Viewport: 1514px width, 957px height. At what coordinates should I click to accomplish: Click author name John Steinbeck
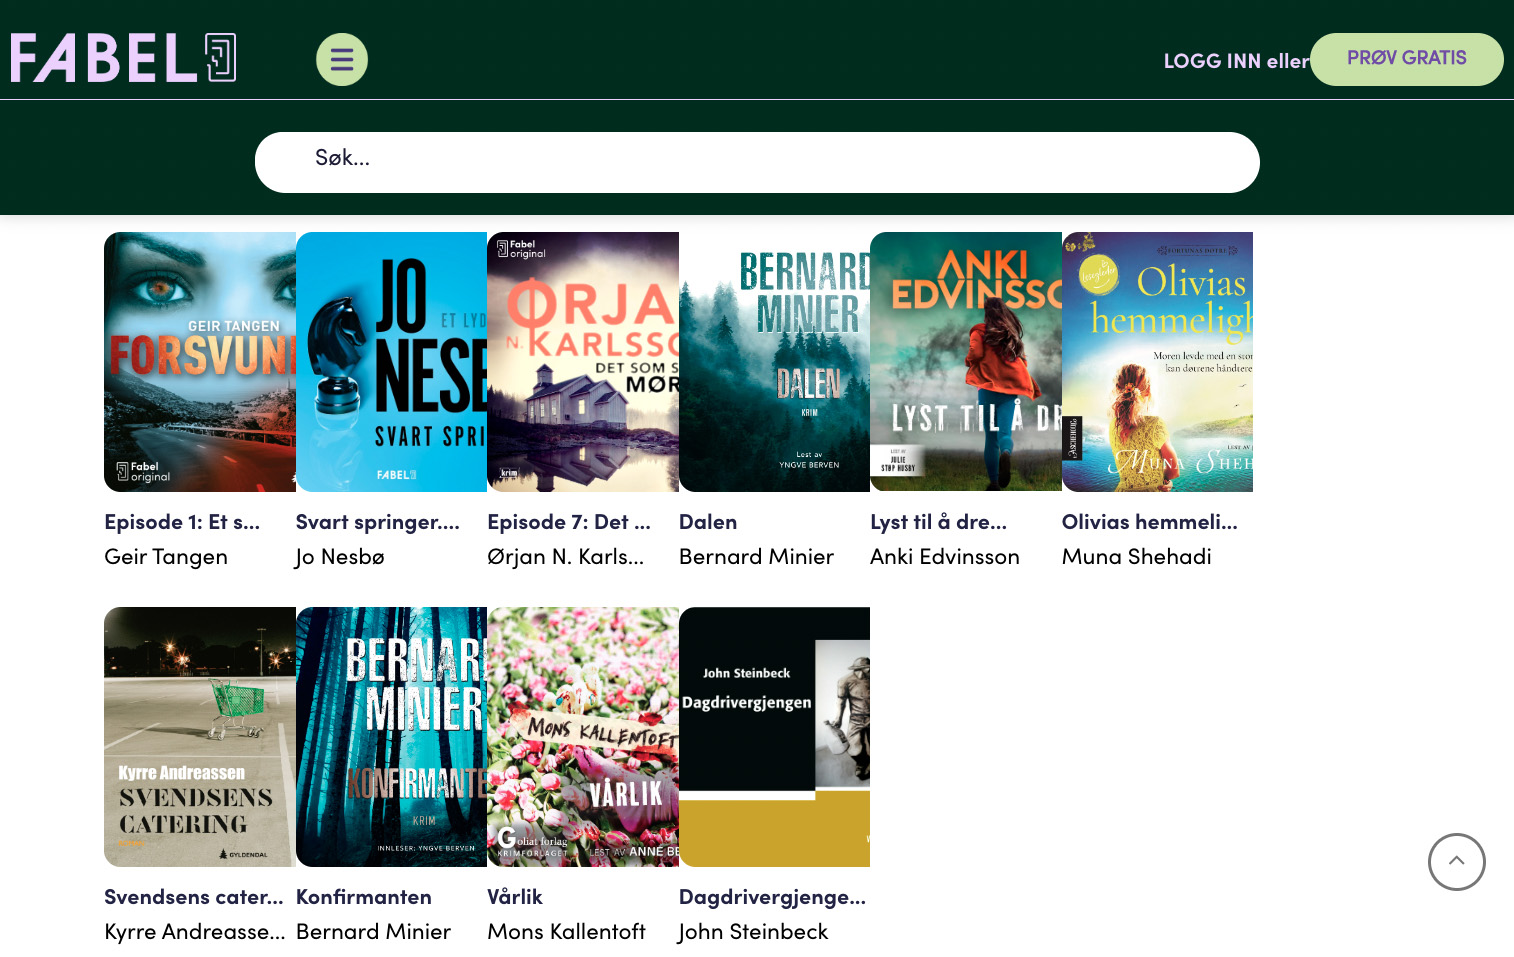(754, 932)
